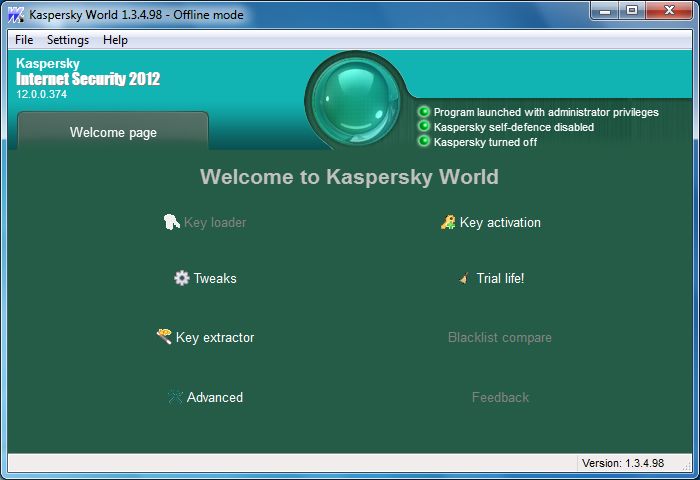Screen dimensions: 700x480
Task: Click the Key extractor icon
Action: [164, 337]
